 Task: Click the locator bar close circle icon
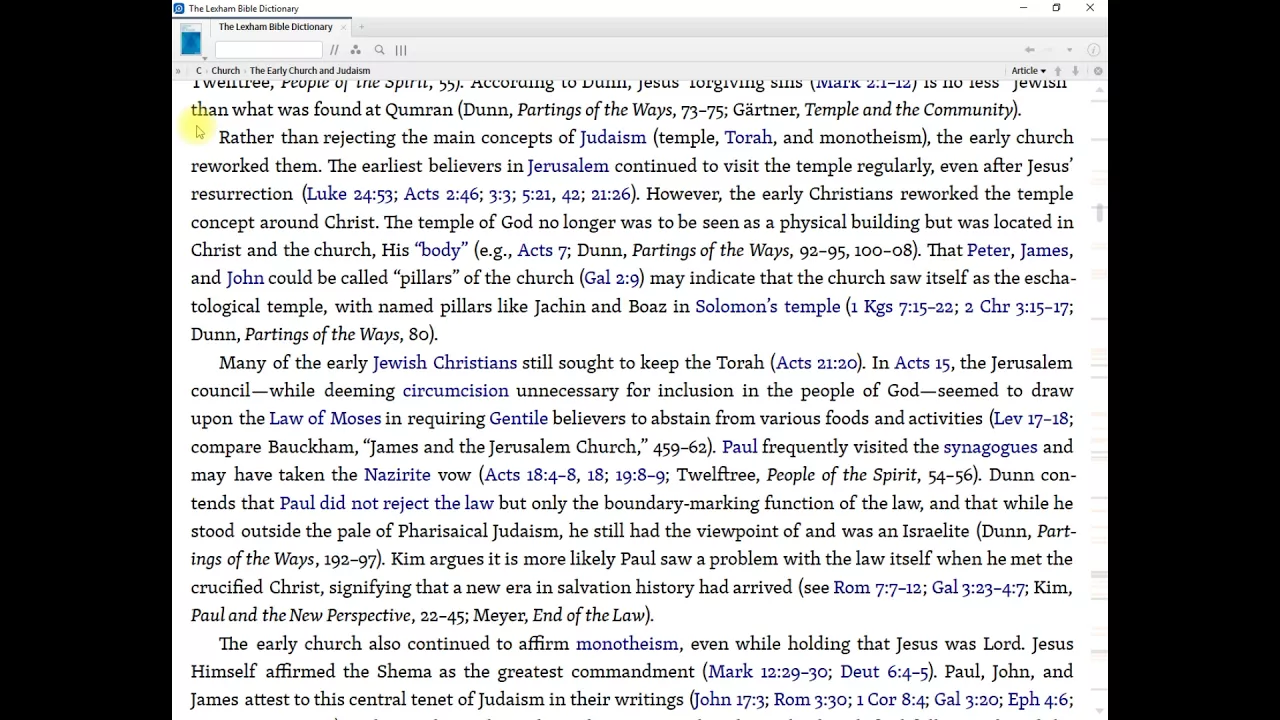point(1098,71)
